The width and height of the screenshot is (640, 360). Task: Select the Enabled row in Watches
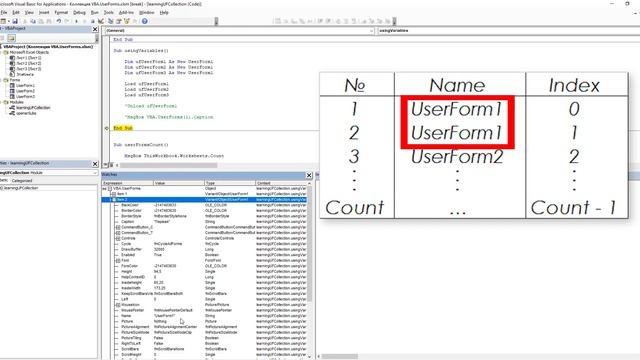point(204,255)
